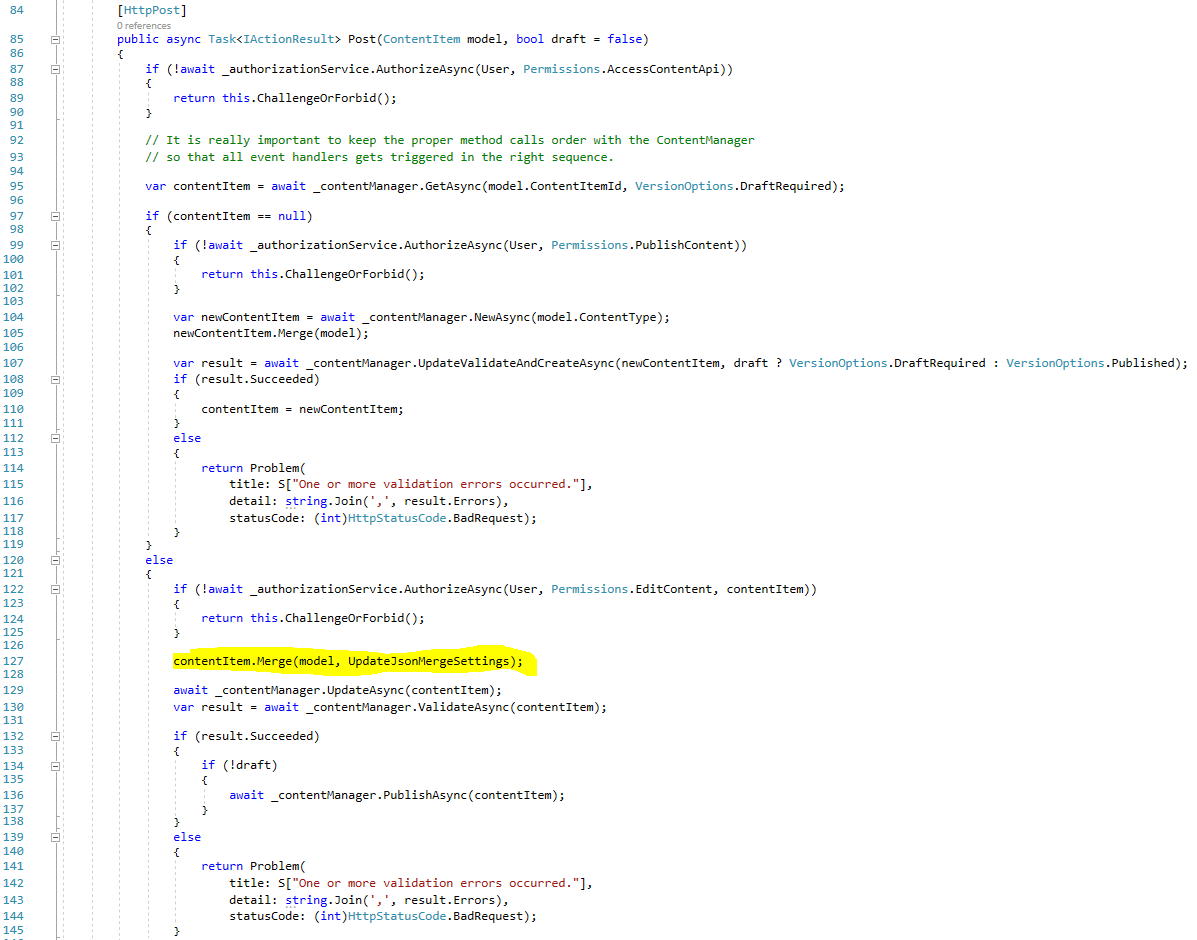Click NewAsync on line 104
This screenshot has width=1197, height=940.
[502, 317]
